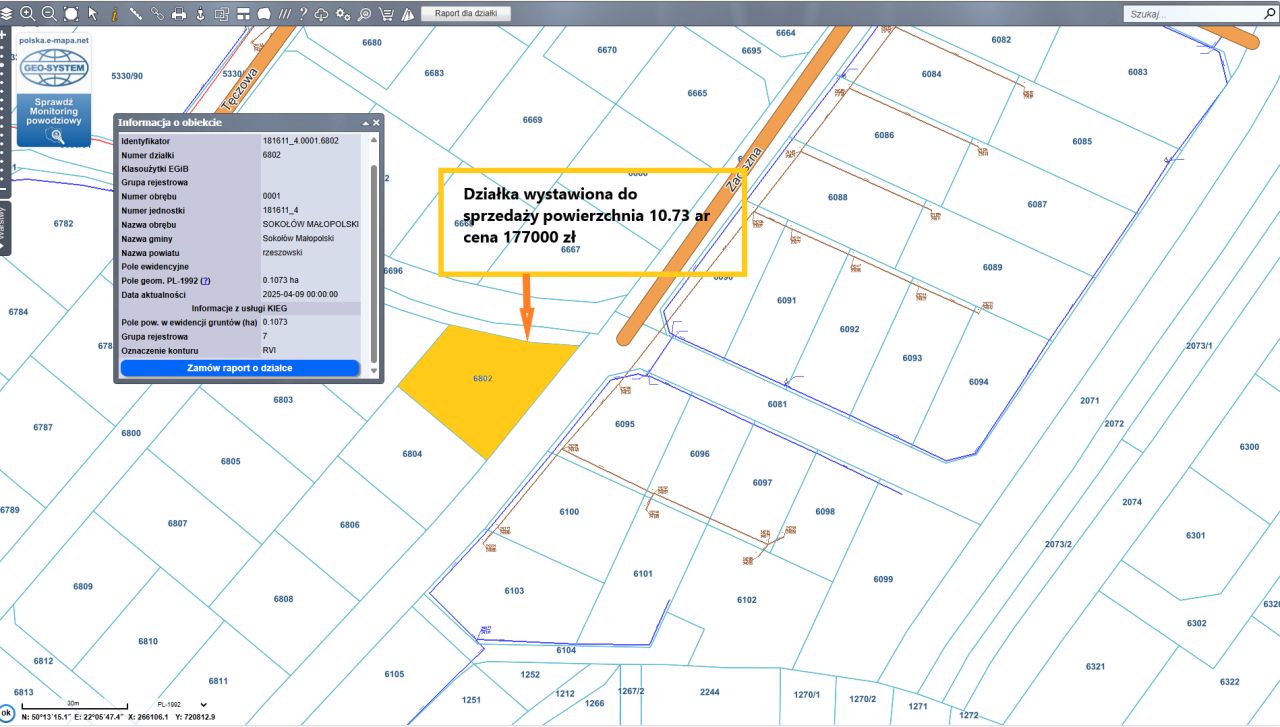Click parcel label 2073/1 on map

[1199, 346]
